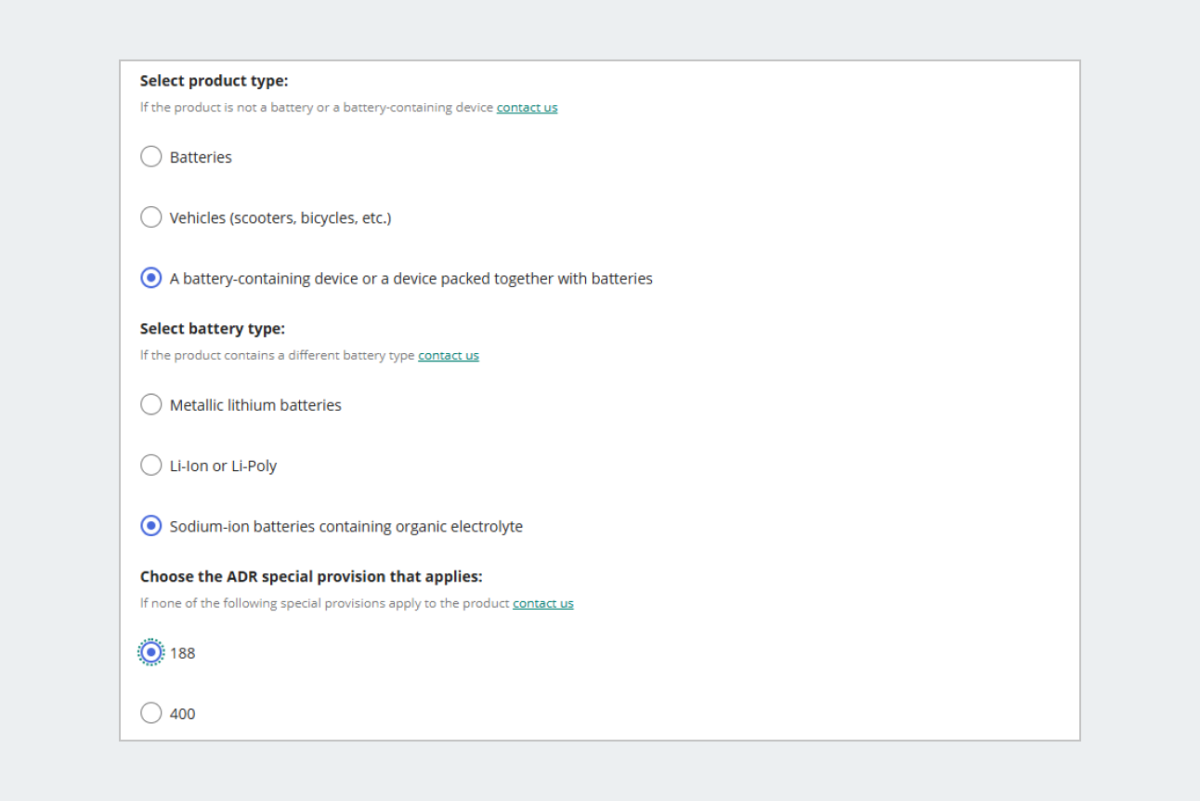This screenshot has width=1200, height=801.
Task: Click 'Vehicles (scooters, bicycles, etc.)' label text
Action: point(280,218)
